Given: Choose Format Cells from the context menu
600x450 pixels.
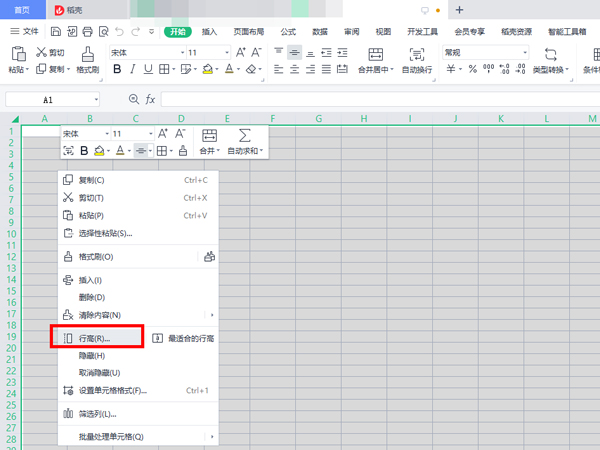Looking at the screenshot, I should [138, 390].
